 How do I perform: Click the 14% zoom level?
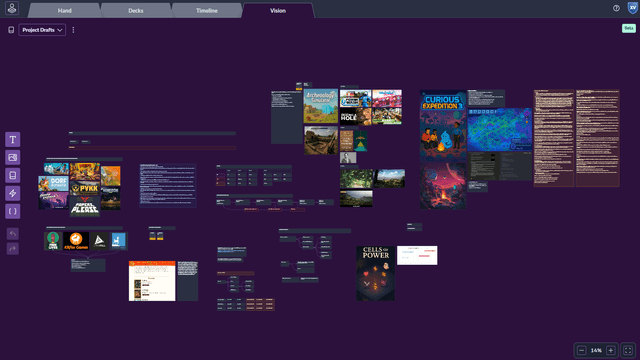[x=596, y=350]
